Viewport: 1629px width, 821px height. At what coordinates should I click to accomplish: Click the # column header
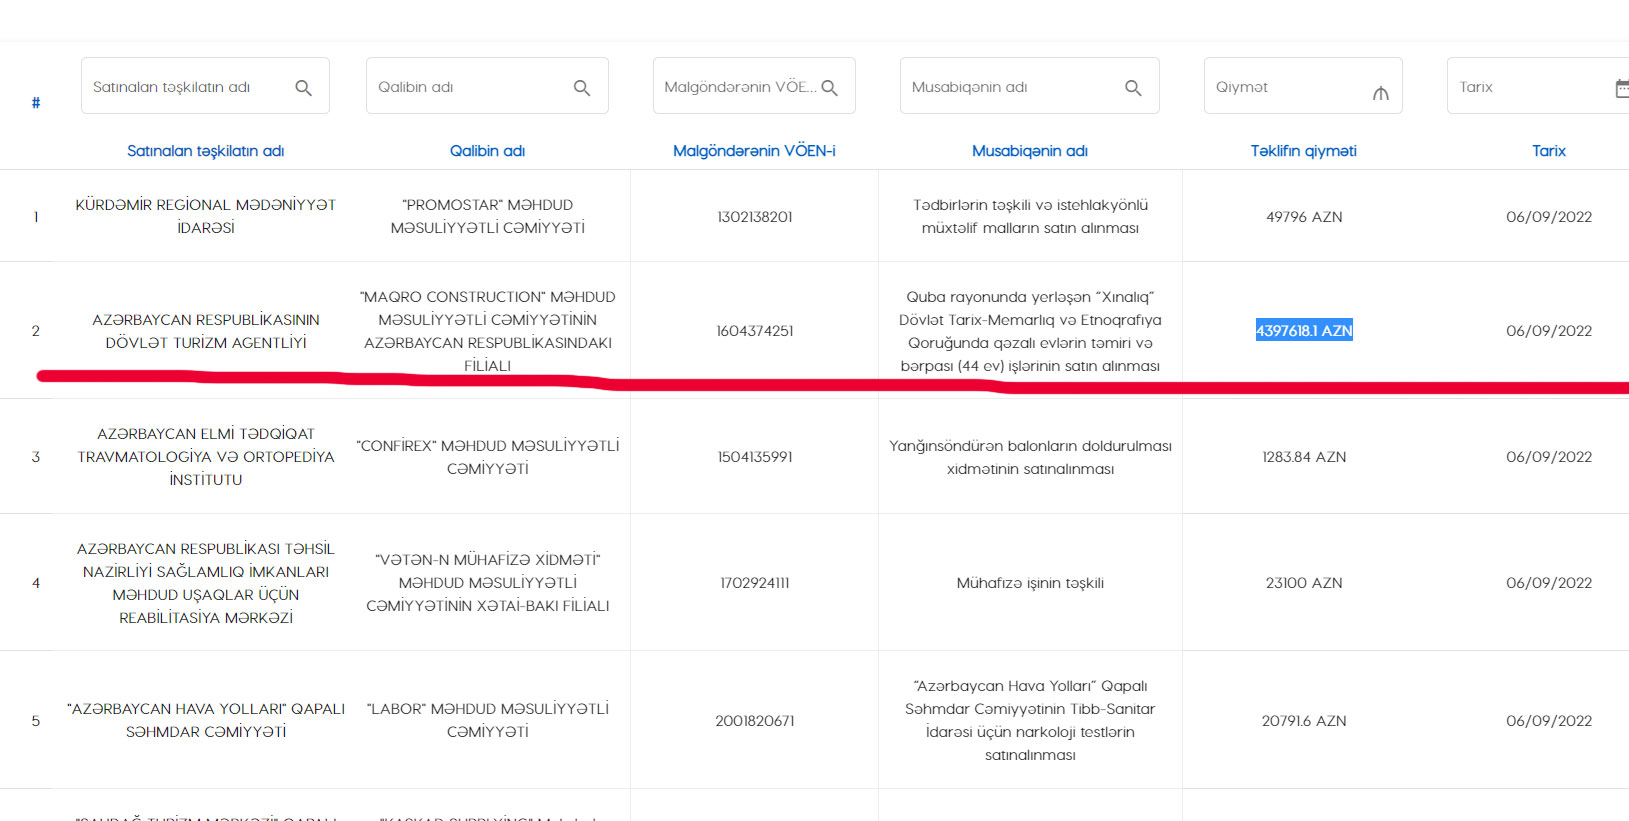pyautogui.click(x=36, y=103)
